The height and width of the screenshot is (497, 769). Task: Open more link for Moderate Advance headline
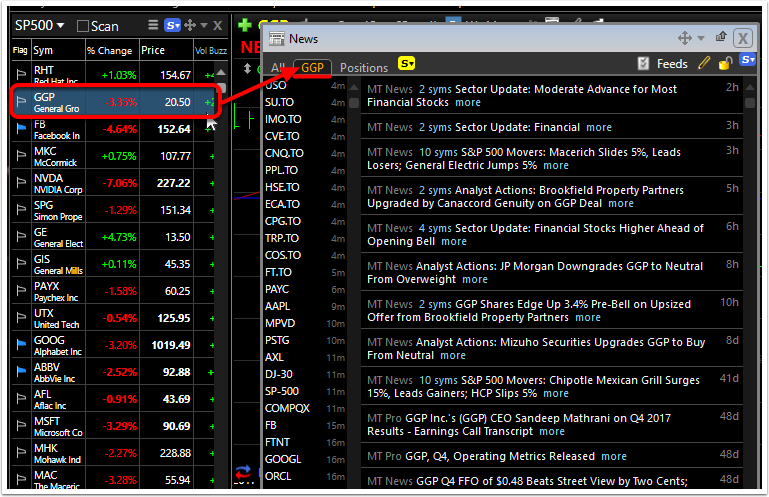pos(468,102)
